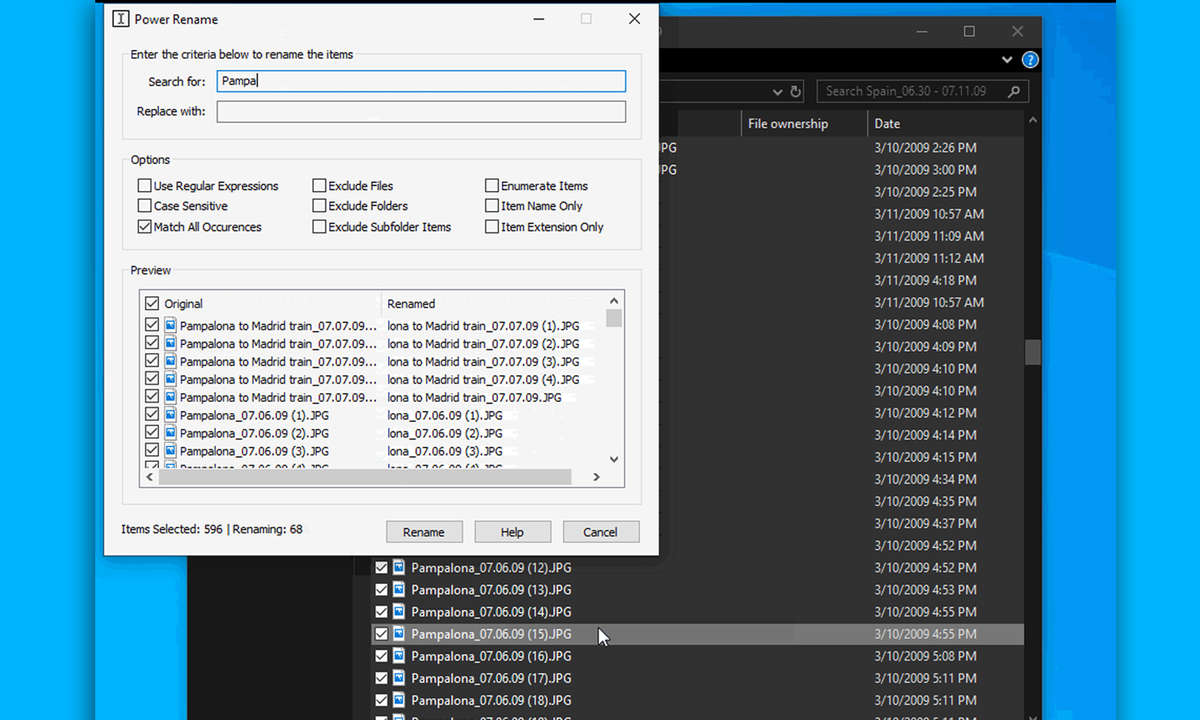The height and width of the screenshot is (720, 1200).
Task: Open Explorer help question mark icon
Action: [x=1030, y=60]
